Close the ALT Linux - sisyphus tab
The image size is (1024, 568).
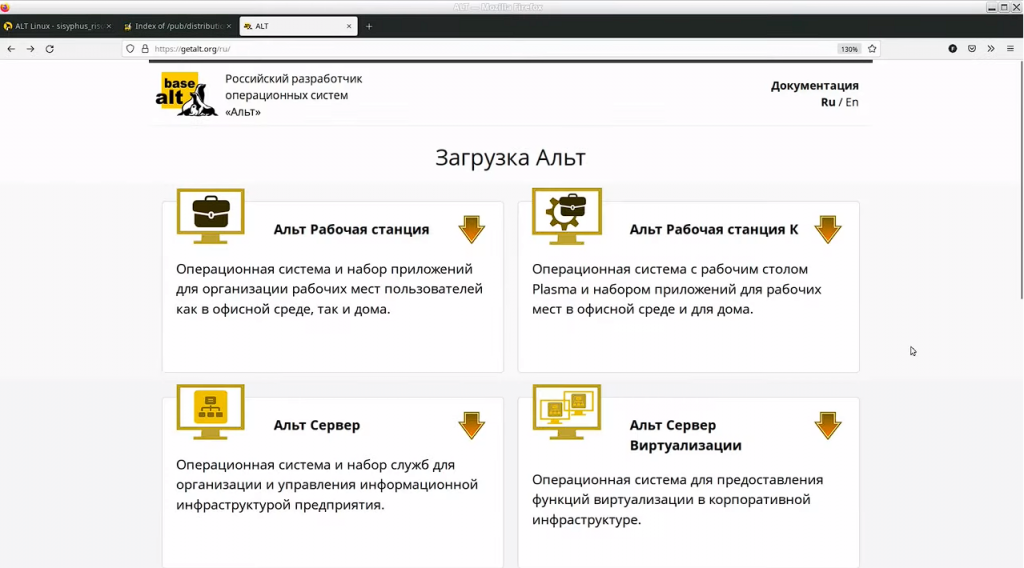[108, 26]
